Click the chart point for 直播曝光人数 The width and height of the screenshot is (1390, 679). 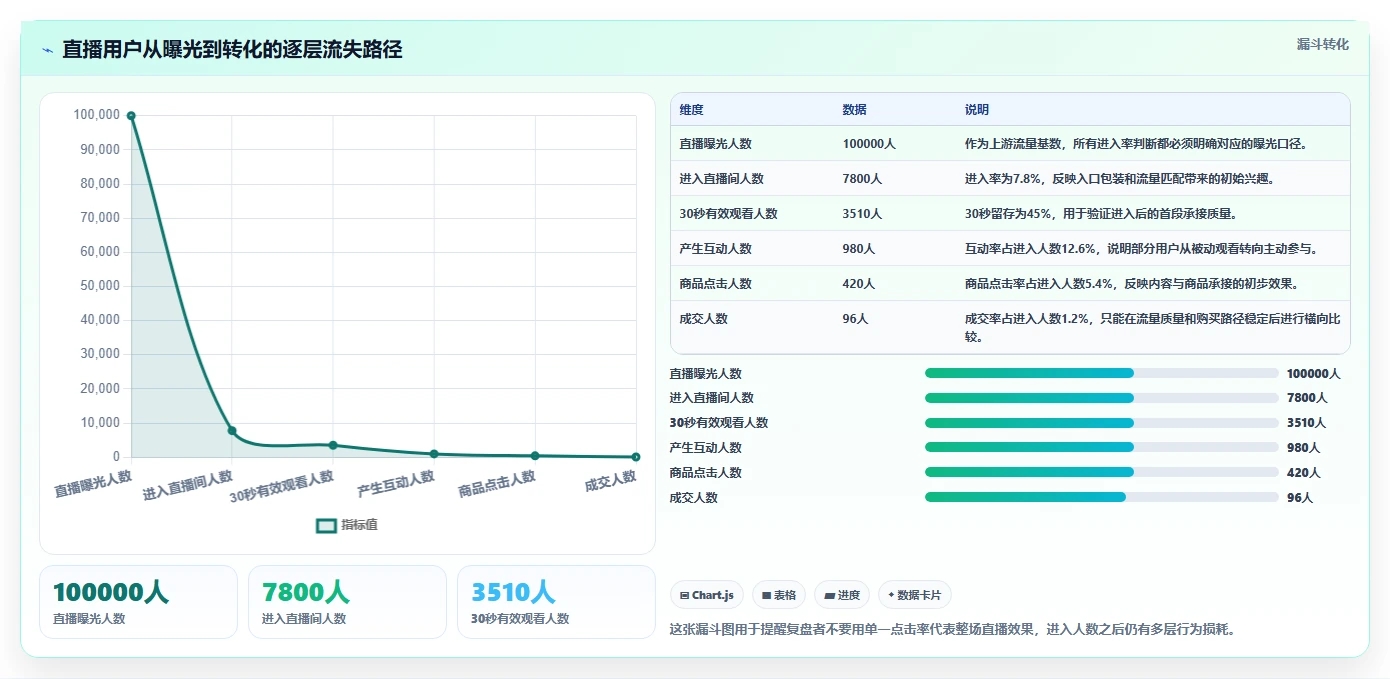click(x=131, y=116)
